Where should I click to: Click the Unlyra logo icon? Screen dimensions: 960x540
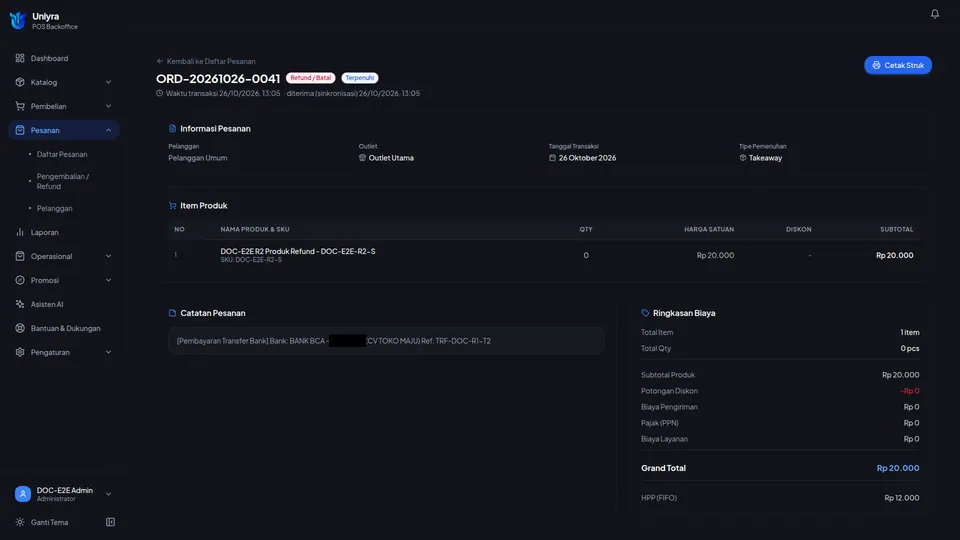tap(18, 20)
